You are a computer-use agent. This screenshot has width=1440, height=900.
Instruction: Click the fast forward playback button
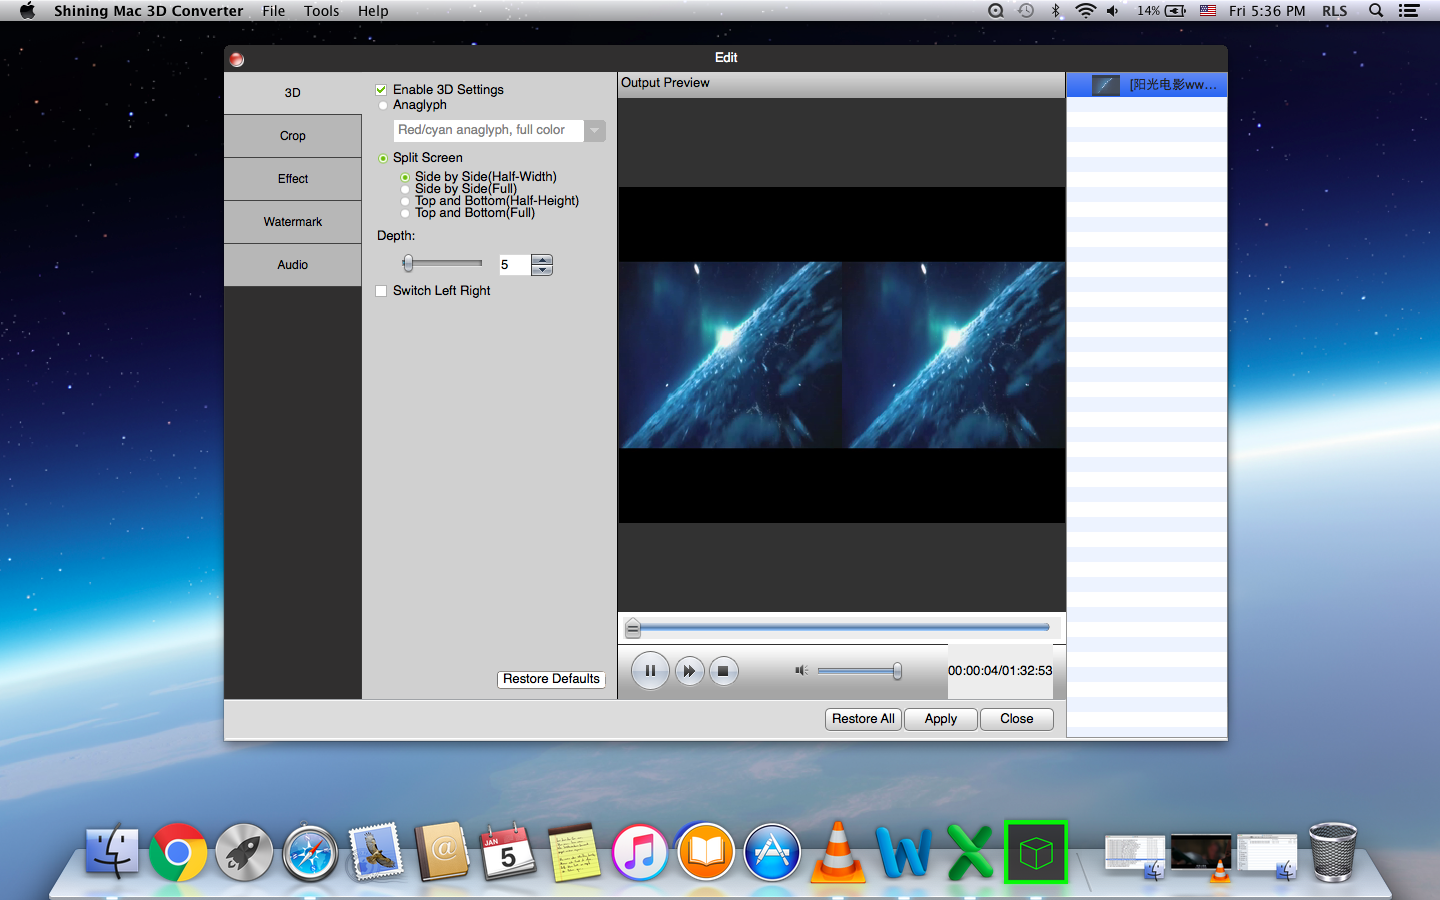(x=688, y=671)
